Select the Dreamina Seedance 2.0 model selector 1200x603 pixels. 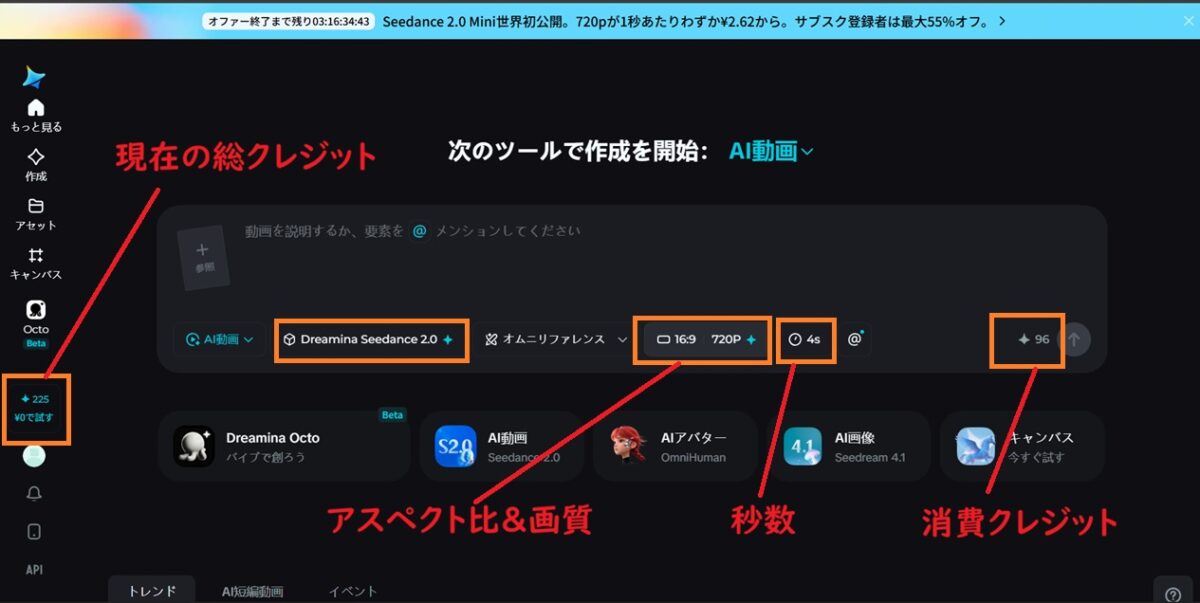point(370,340)
